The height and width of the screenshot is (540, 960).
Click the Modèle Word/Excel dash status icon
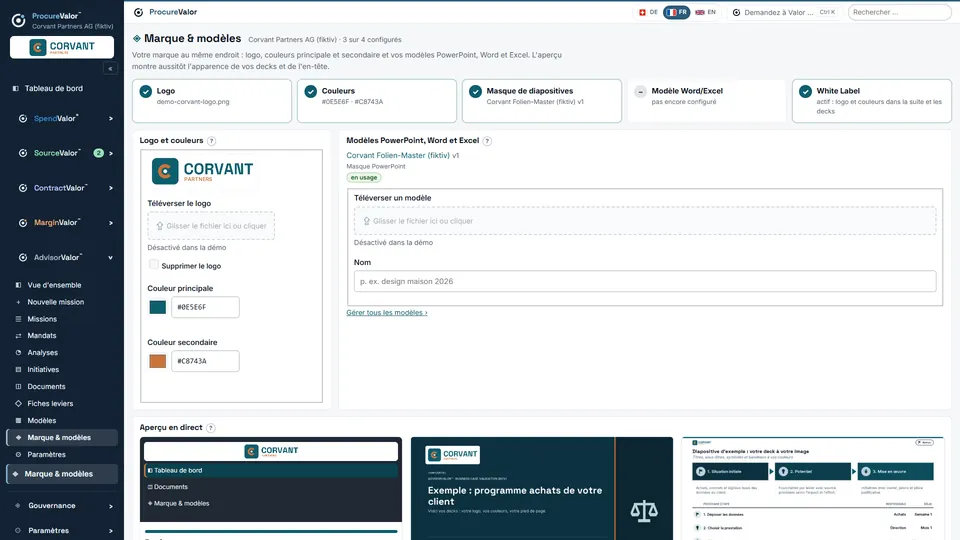tap(640, 91)
